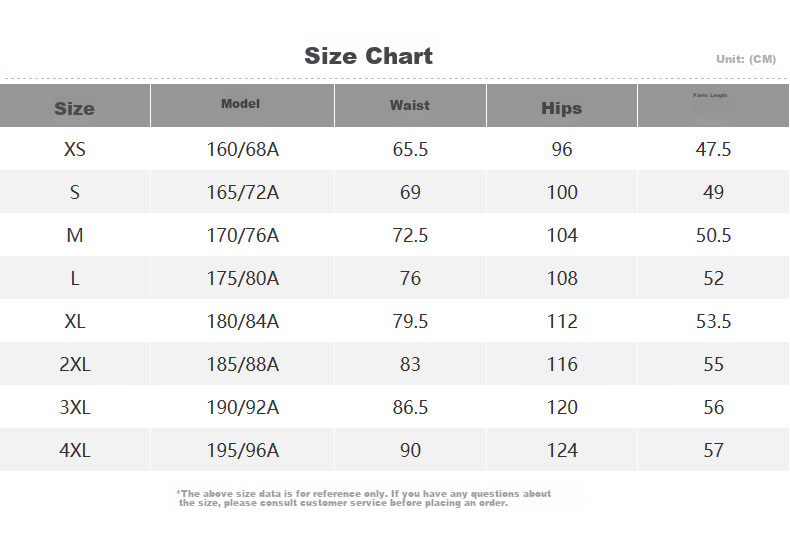Select the 3XL size label
Image resolution: width=790 pixels, height=557 pixels.
[x=75, y=407]
